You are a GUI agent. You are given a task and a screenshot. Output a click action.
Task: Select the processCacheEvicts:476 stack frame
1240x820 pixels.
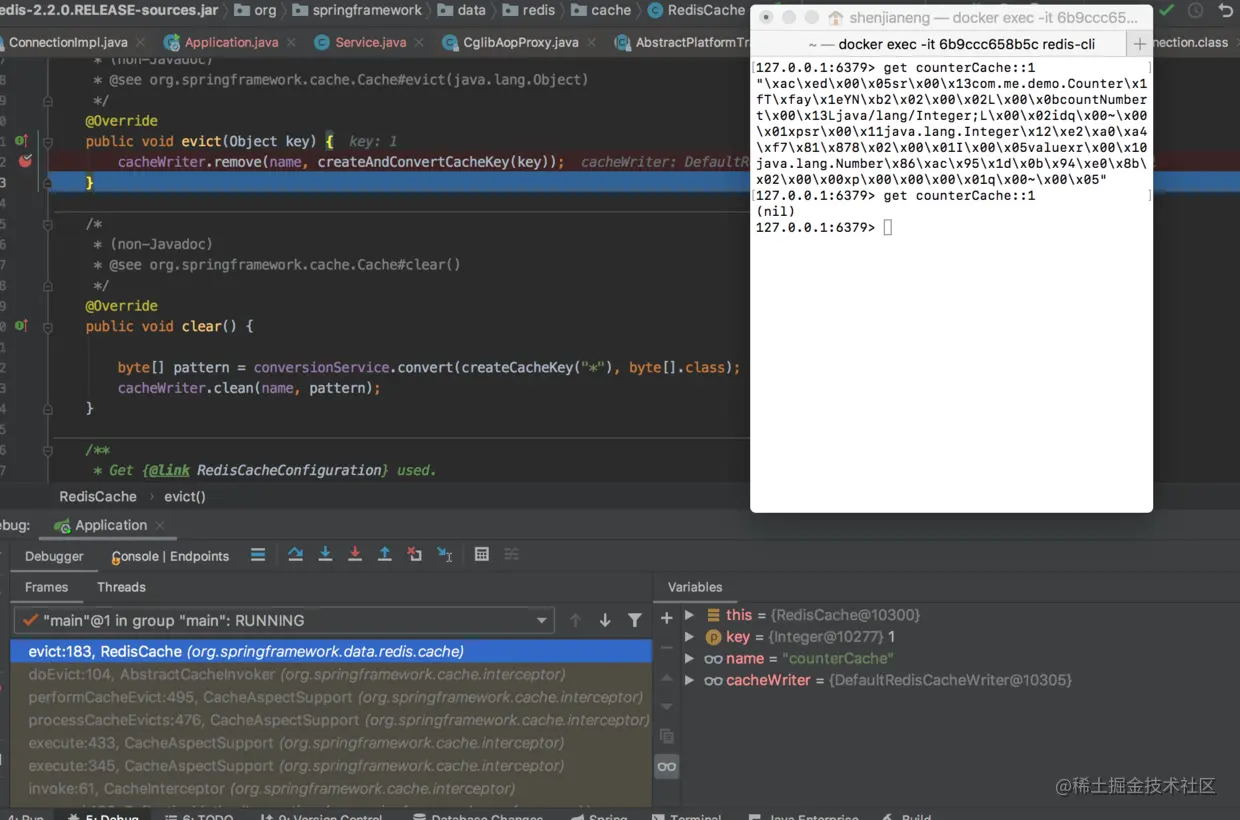coord(331,720)
